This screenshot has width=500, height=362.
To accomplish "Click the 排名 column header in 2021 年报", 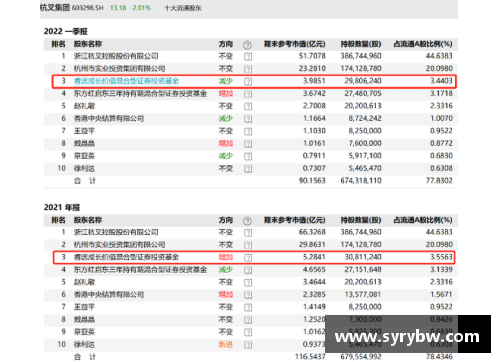I will [58, 220].
